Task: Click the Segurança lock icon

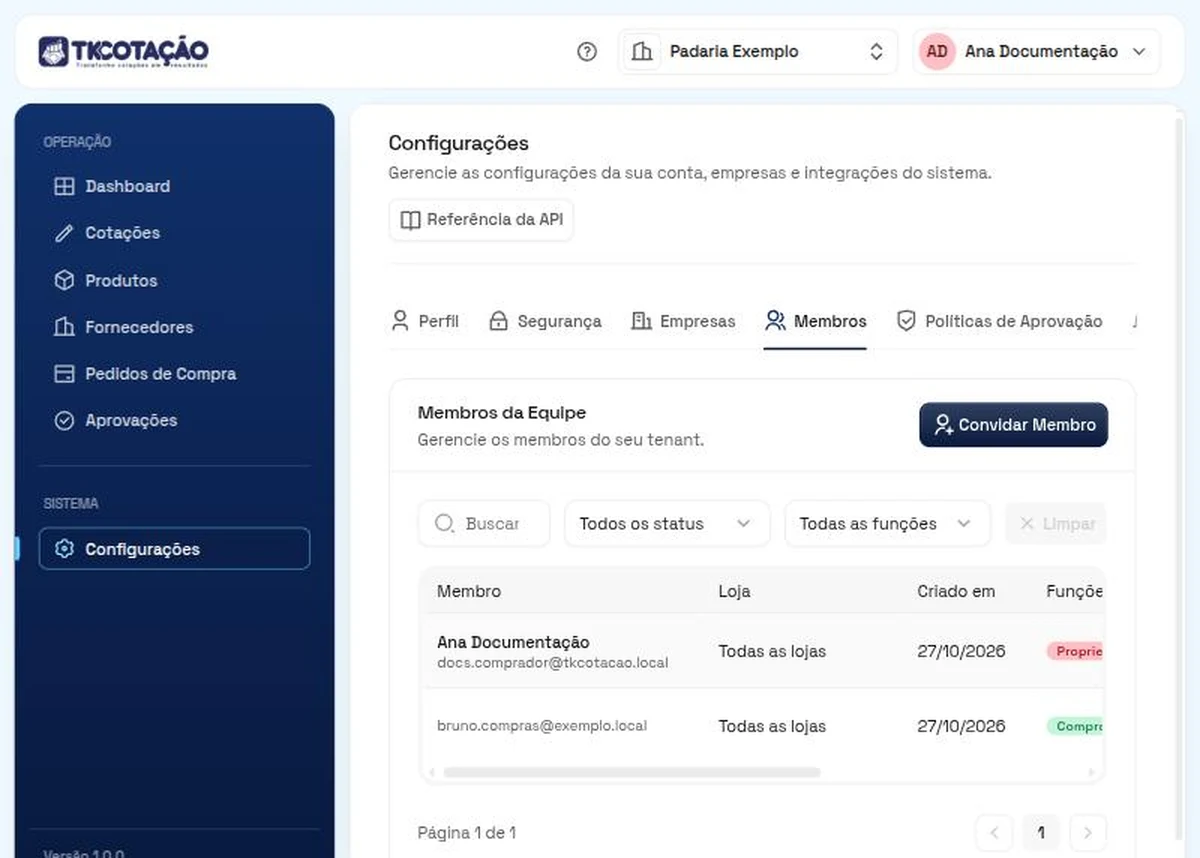Action: [498, 321]
